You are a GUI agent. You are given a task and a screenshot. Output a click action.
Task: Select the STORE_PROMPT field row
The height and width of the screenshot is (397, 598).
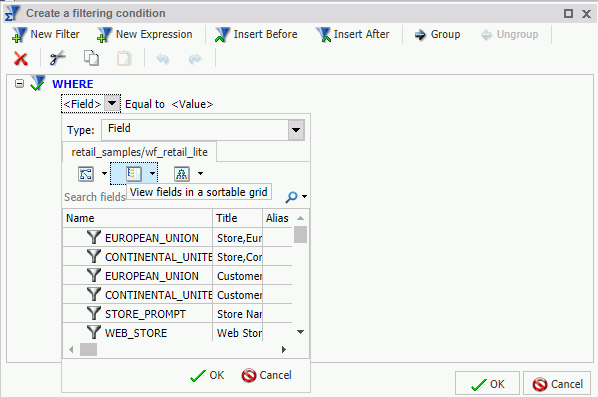(x=177, y=314)
